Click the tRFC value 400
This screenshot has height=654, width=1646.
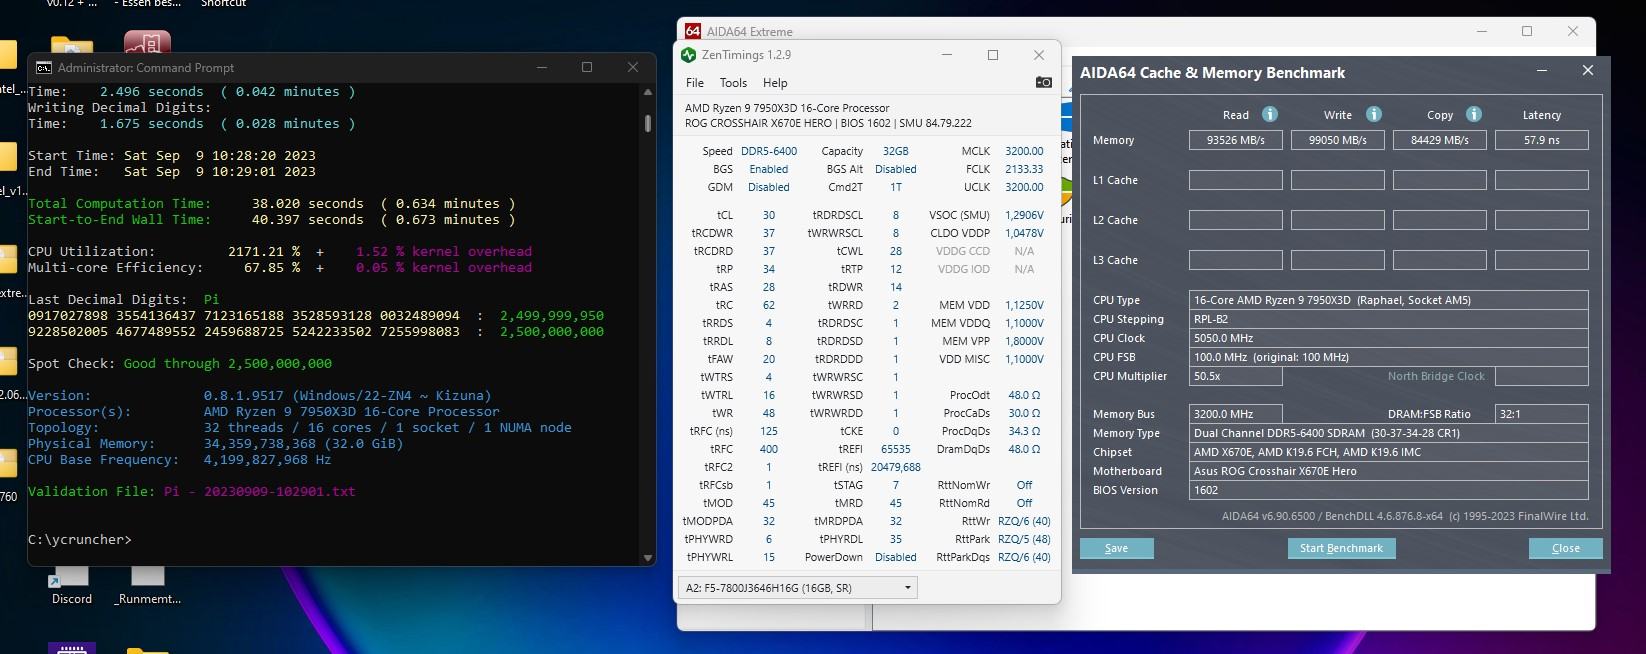click(x=769, y=449)
